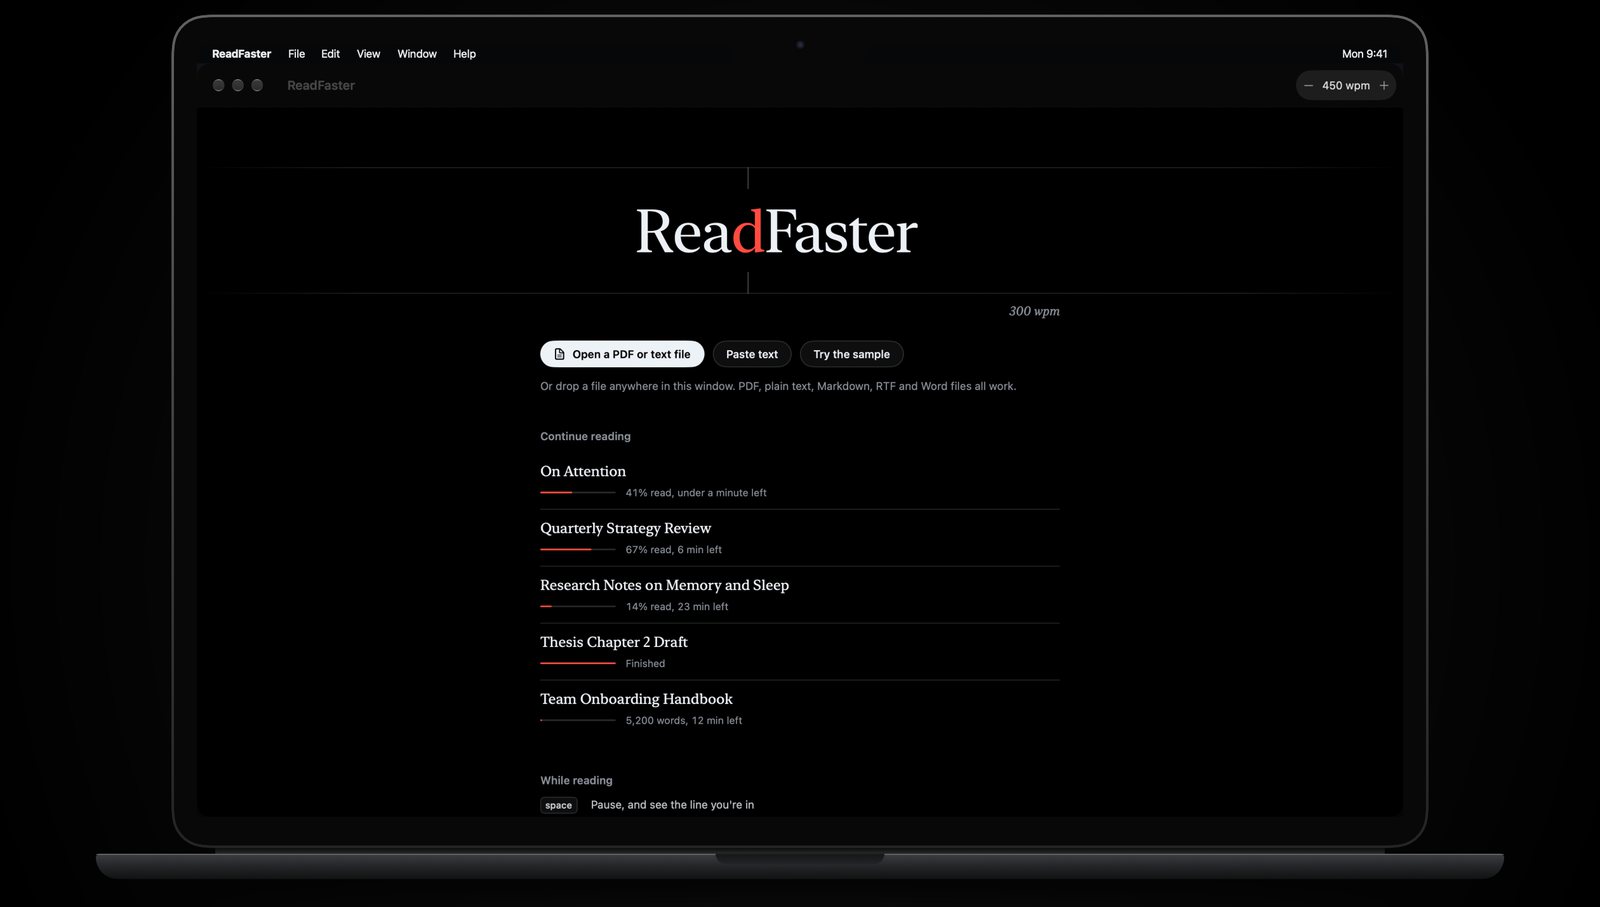Open the File menu
Viewport: 1600px width, 907px height.
(x=297, y=54)
